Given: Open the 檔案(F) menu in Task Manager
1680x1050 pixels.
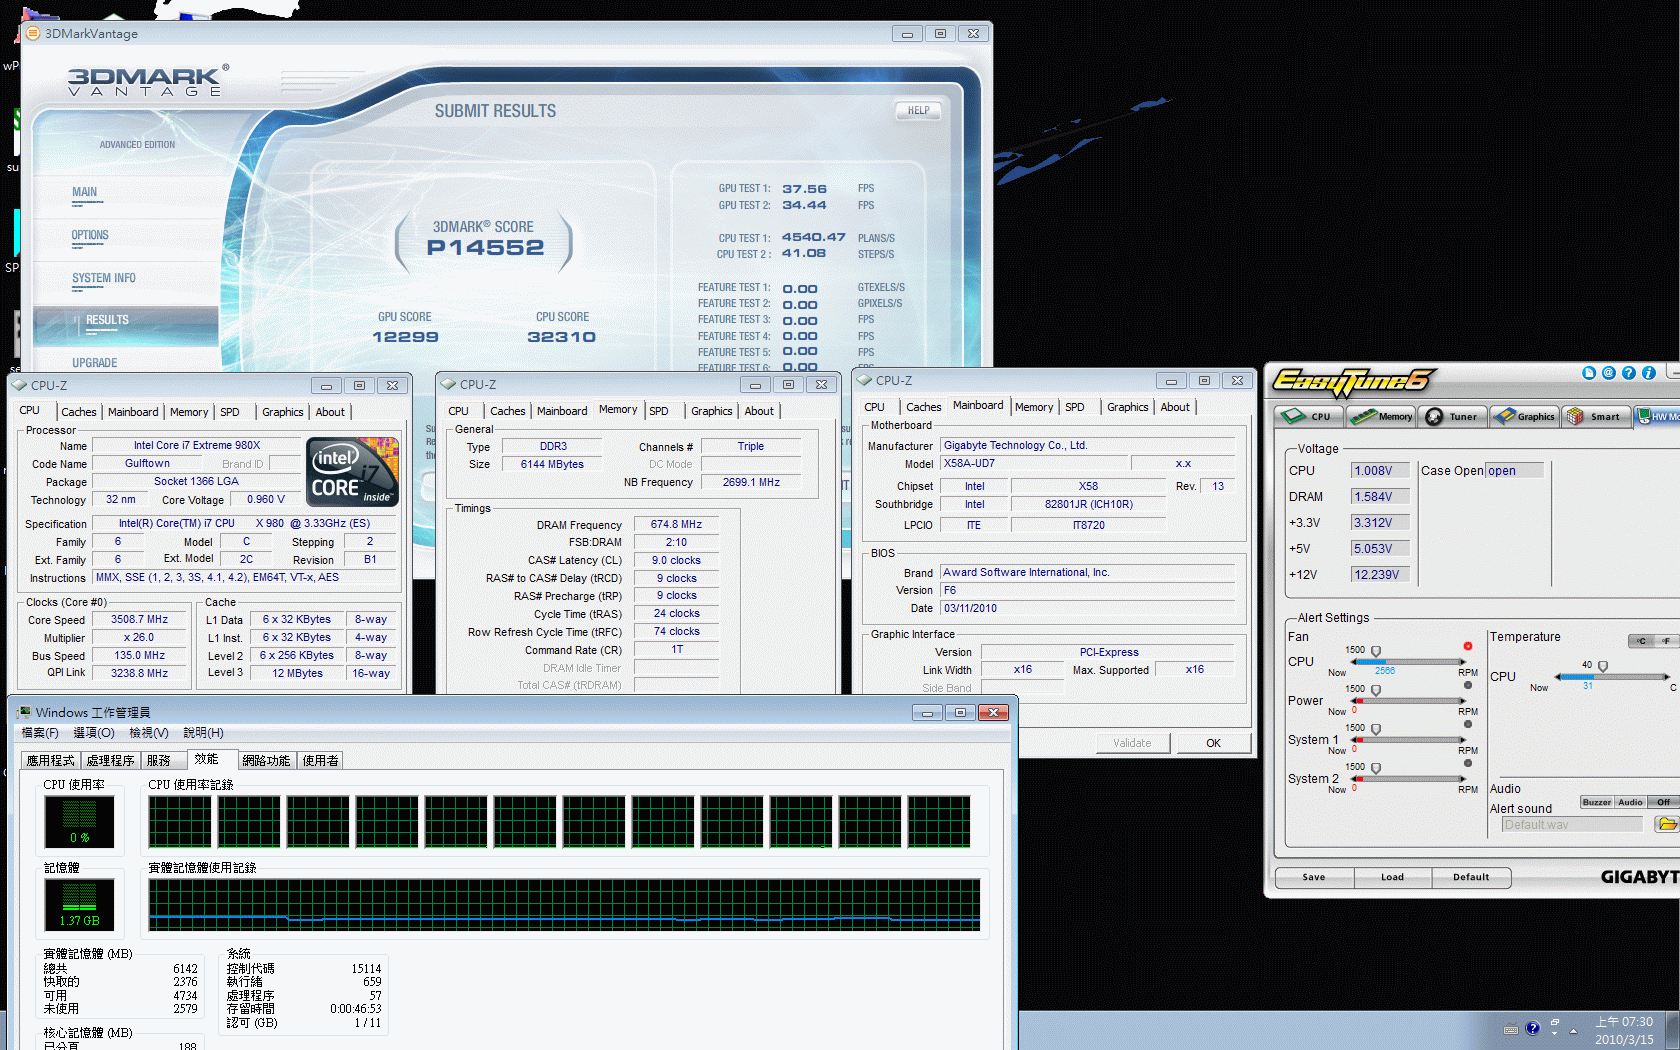Looking at the screenshot, I should (x=40, y=733).
